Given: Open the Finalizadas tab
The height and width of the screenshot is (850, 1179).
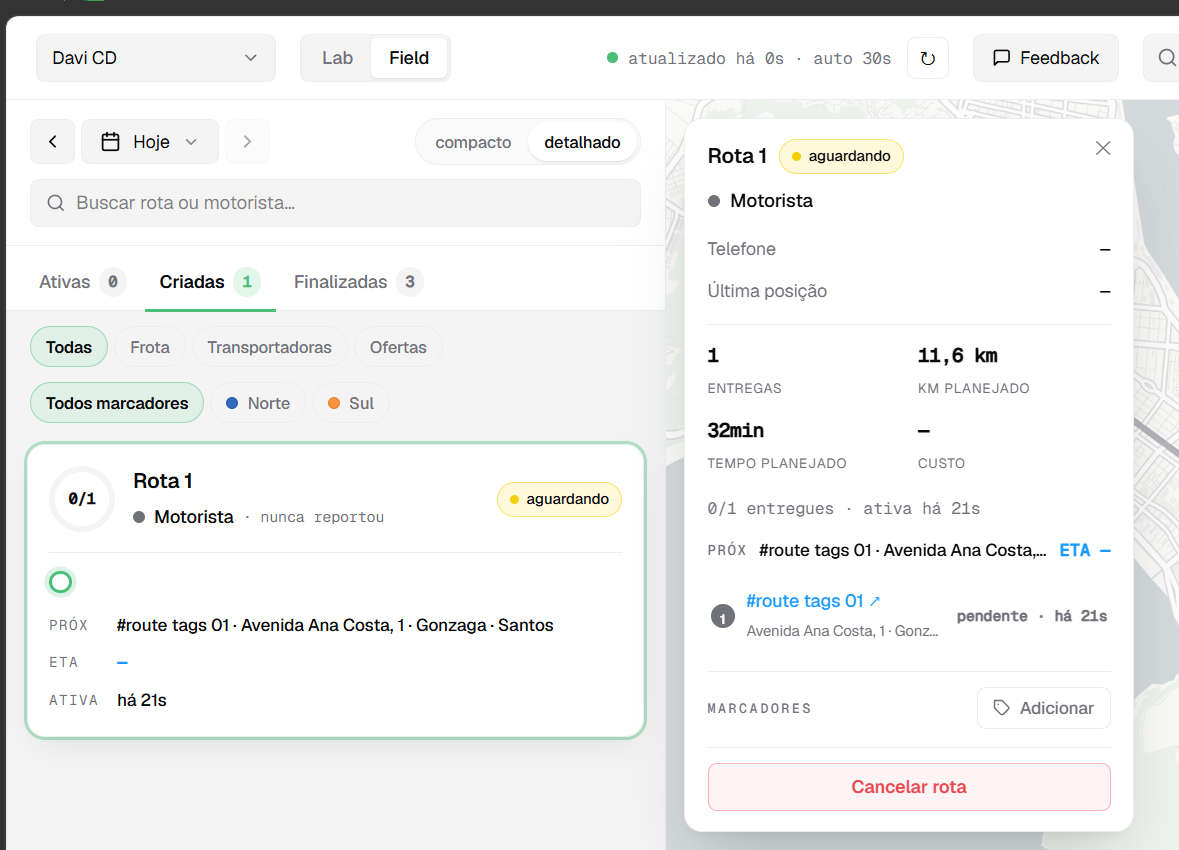Looking at the screenshot, I should pyautogui.click(x=358, y=282).
